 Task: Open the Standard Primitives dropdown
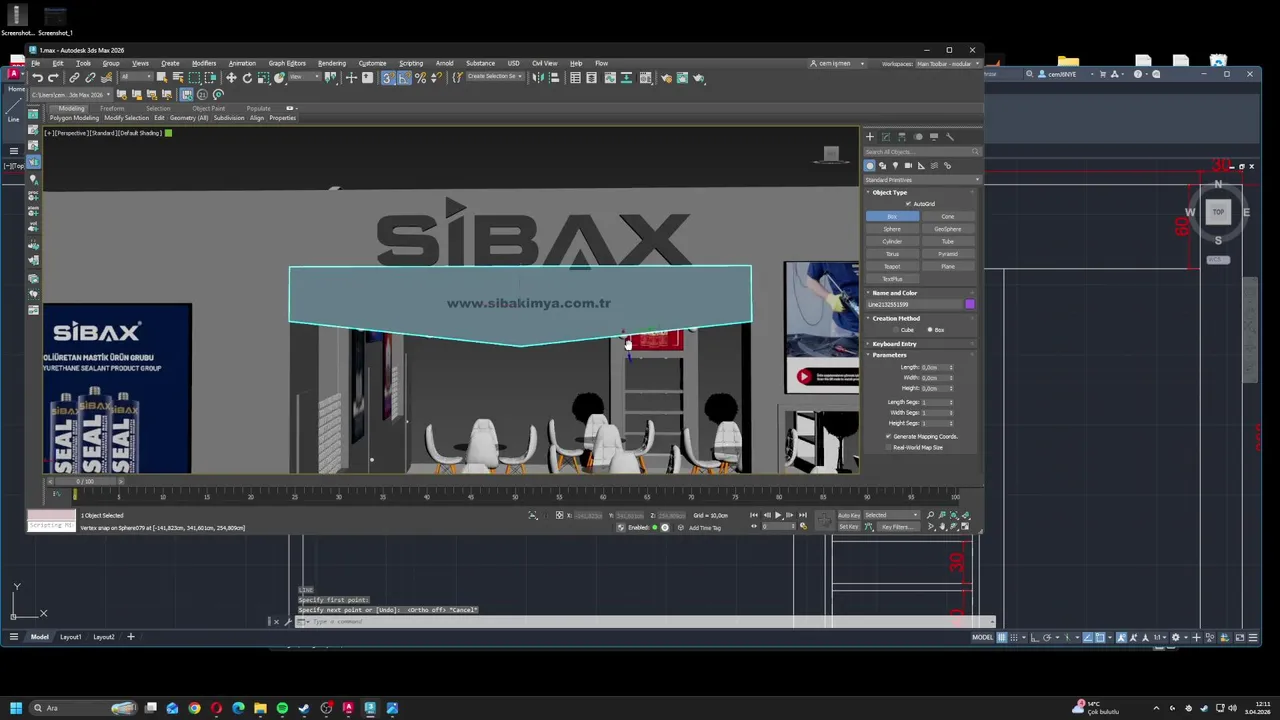(922, 180)
